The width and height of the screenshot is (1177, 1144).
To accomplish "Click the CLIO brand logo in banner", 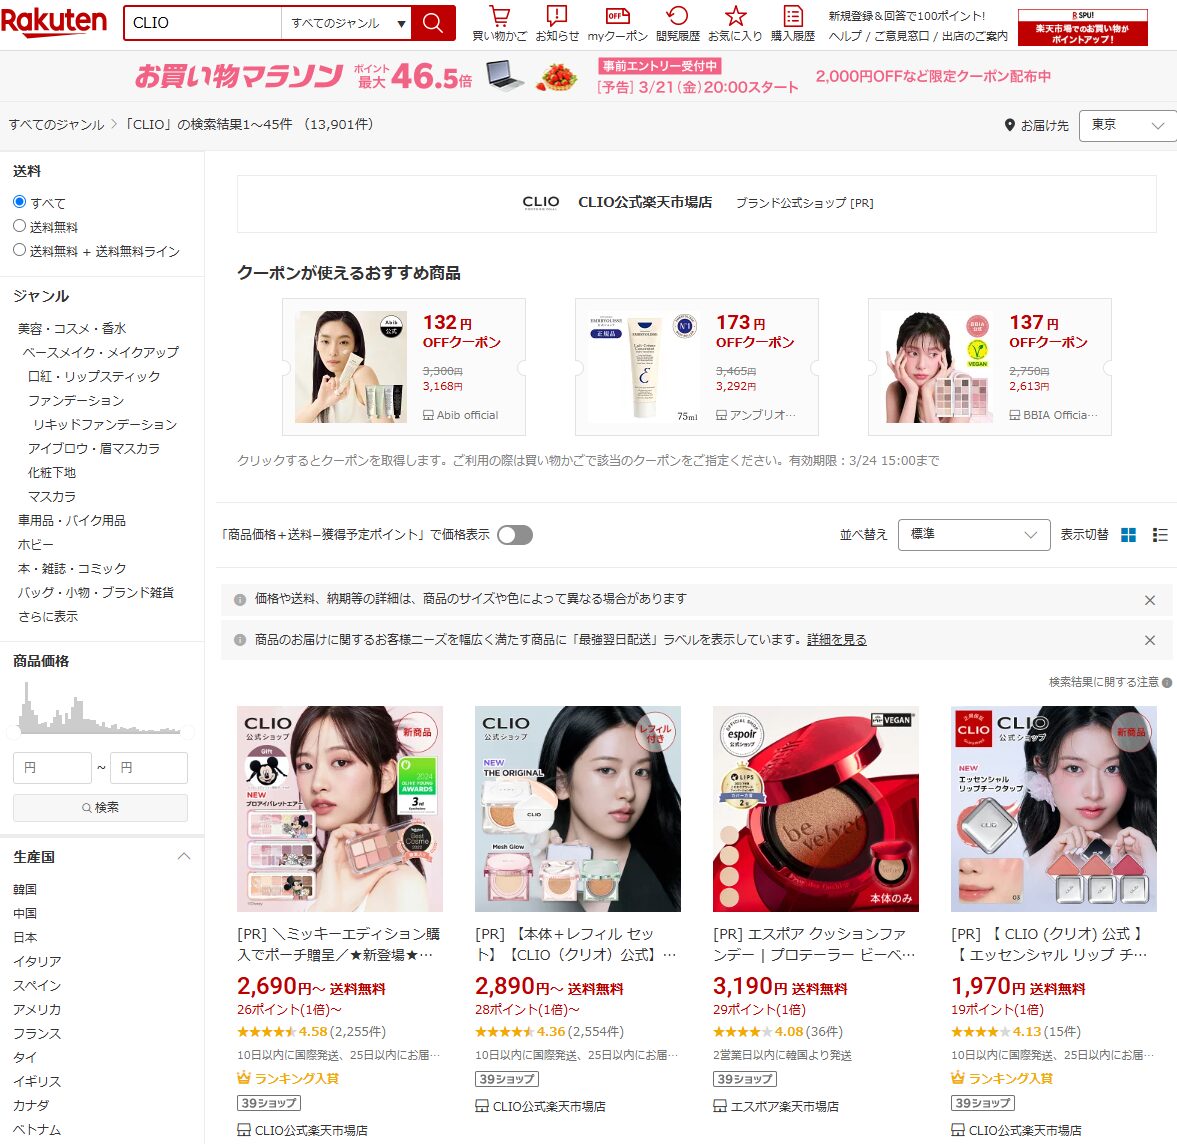I will [x=541, y=203].
